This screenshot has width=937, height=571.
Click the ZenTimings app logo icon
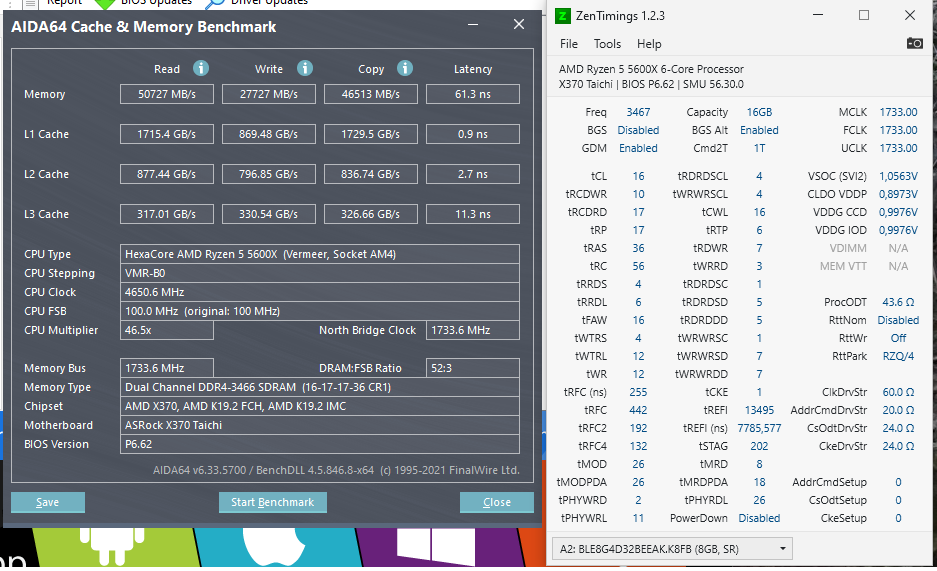click(x=562, y=16)
